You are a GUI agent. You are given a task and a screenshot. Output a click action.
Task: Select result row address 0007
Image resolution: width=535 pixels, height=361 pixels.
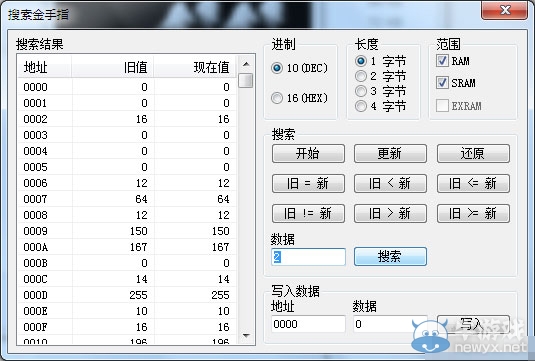[127, 199]
